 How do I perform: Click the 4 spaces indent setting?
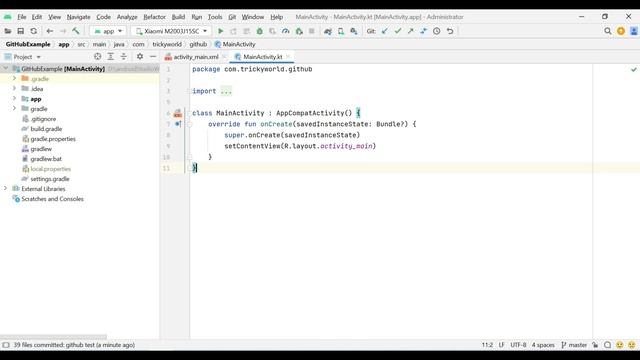543,345
